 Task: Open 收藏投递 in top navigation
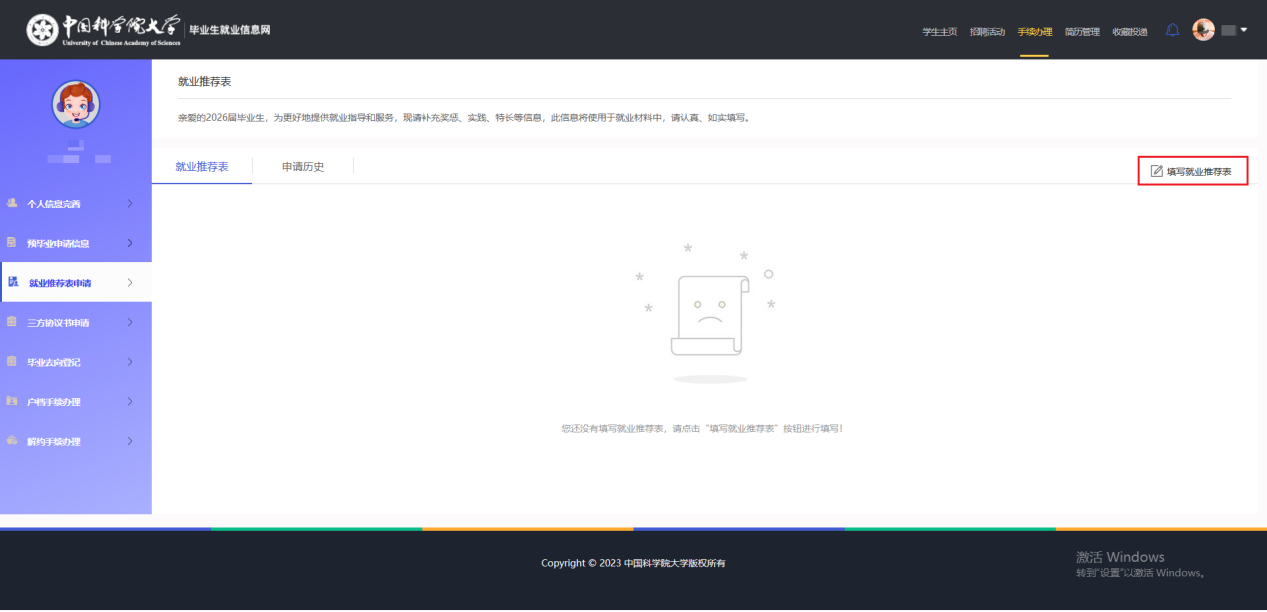1130,32
